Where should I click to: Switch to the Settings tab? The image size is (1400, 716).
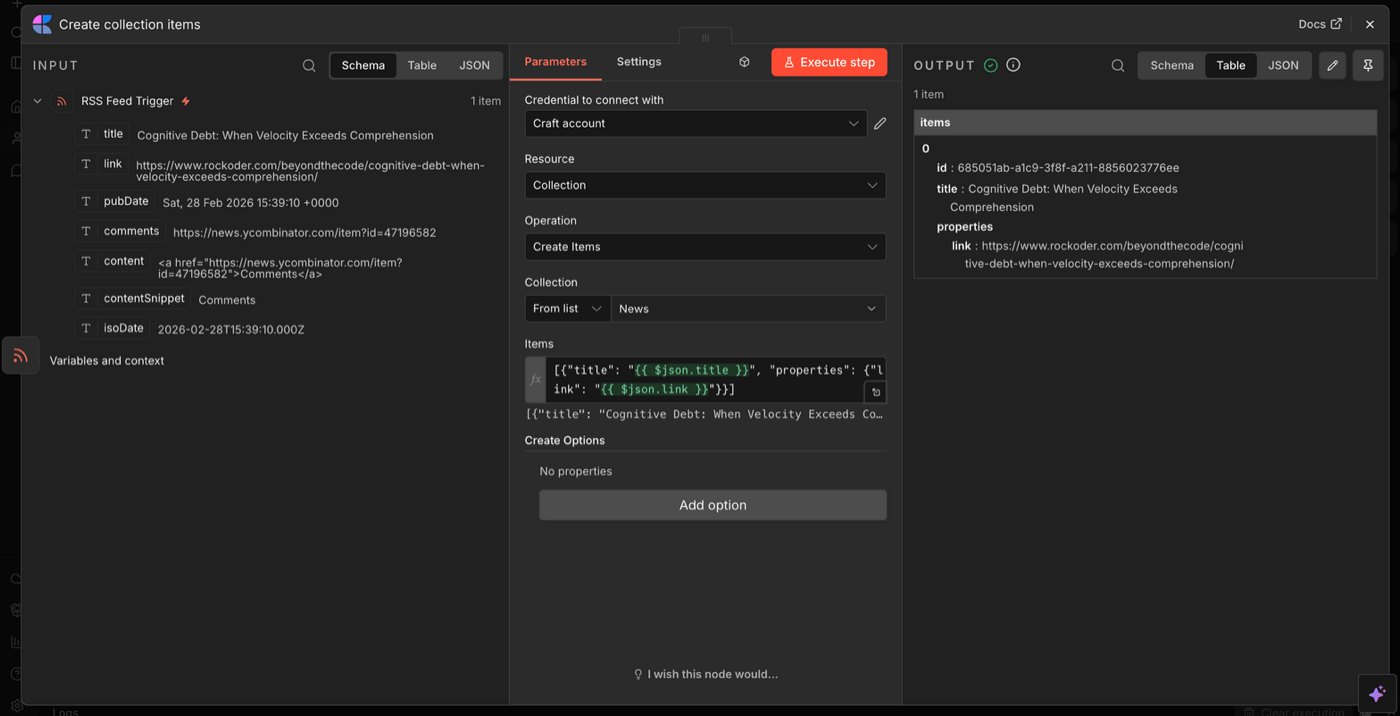638,61
